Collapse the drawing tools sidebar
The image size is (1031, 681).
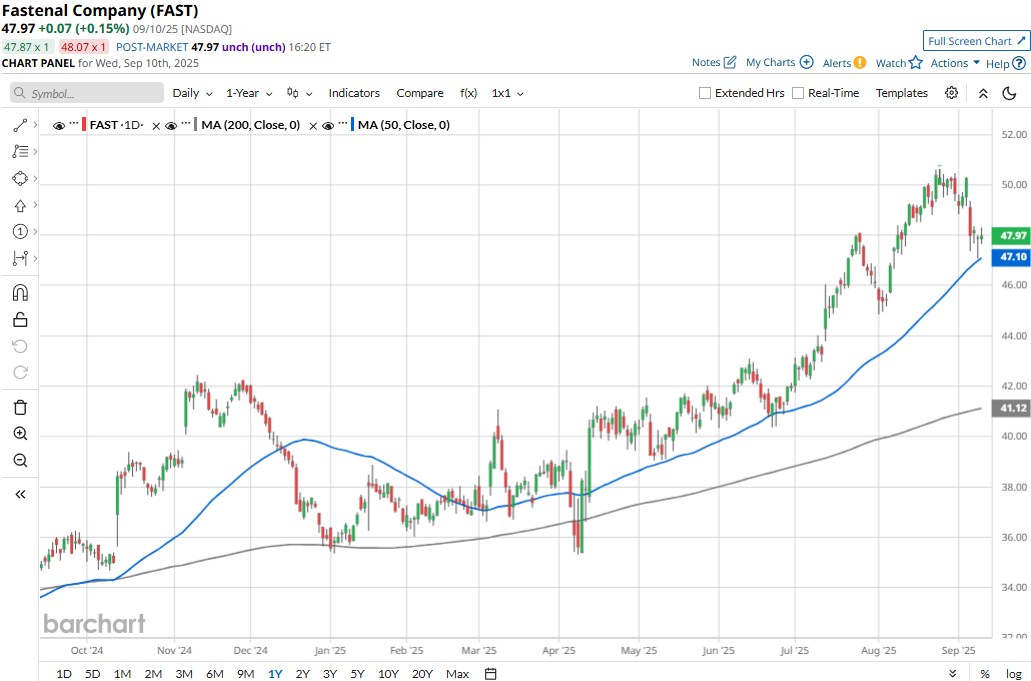click(x=20, y=494)
